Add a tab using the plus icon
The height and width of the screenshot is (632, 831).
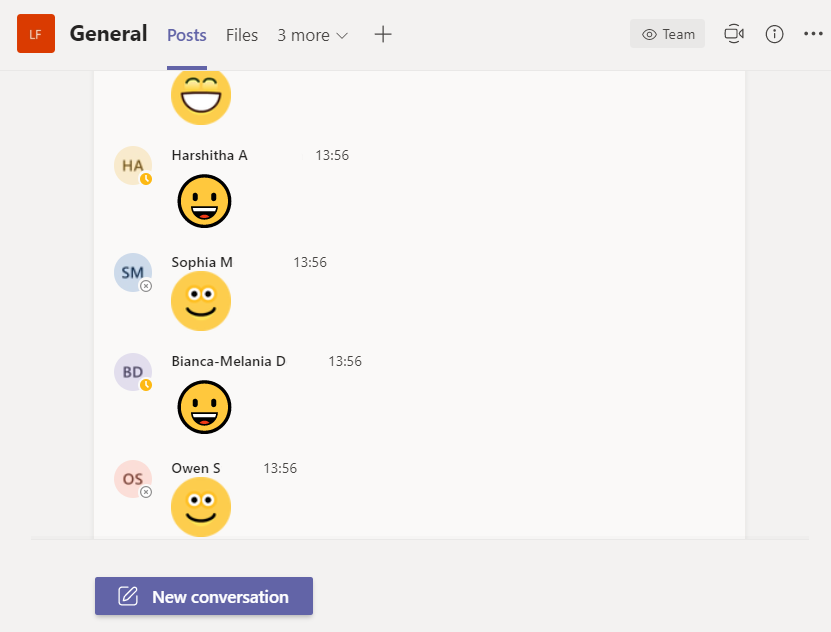(x=383, y=34)
